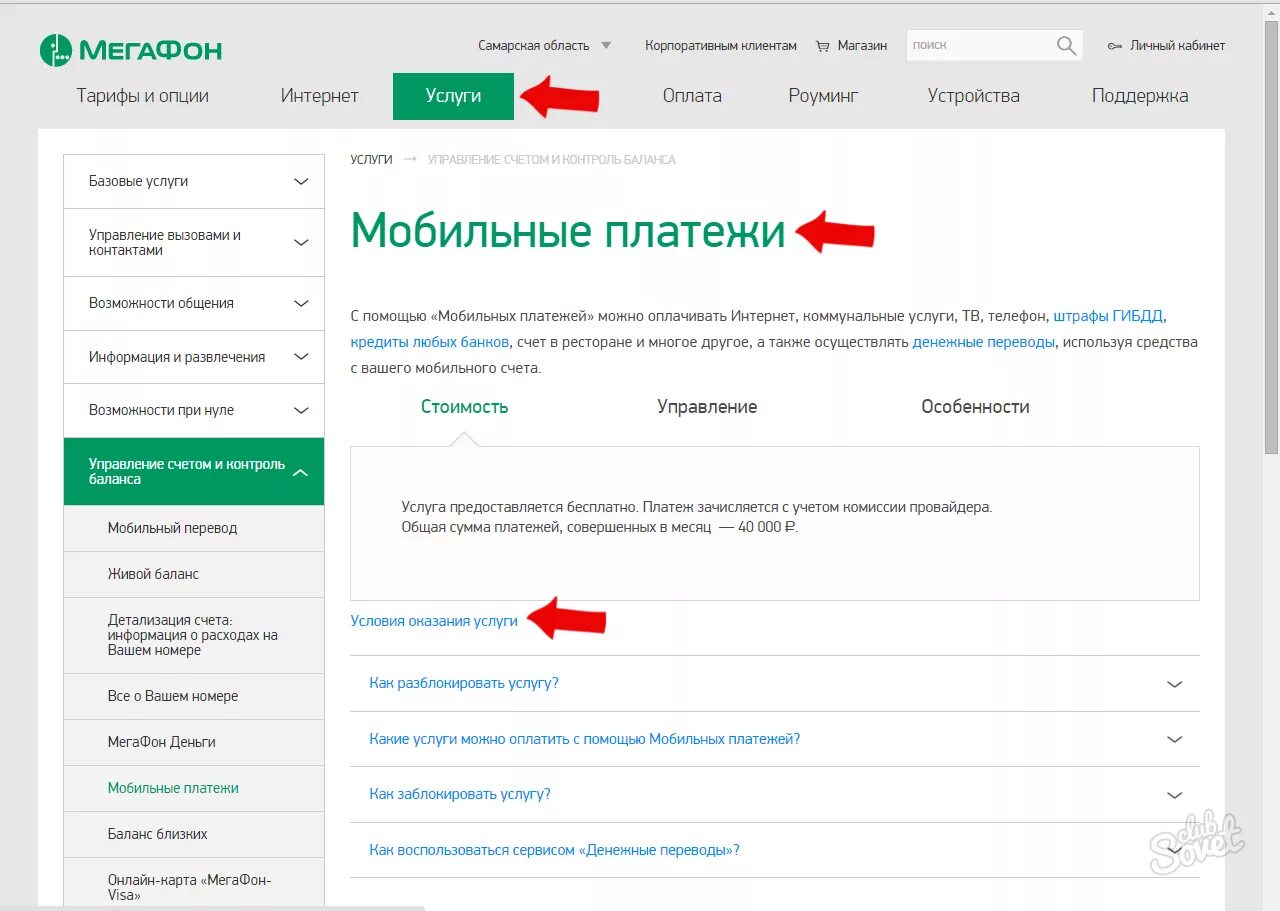1280x911 pixels.
Task: Open Условия оказания услуги link
Action: click(x=434, y=621)
